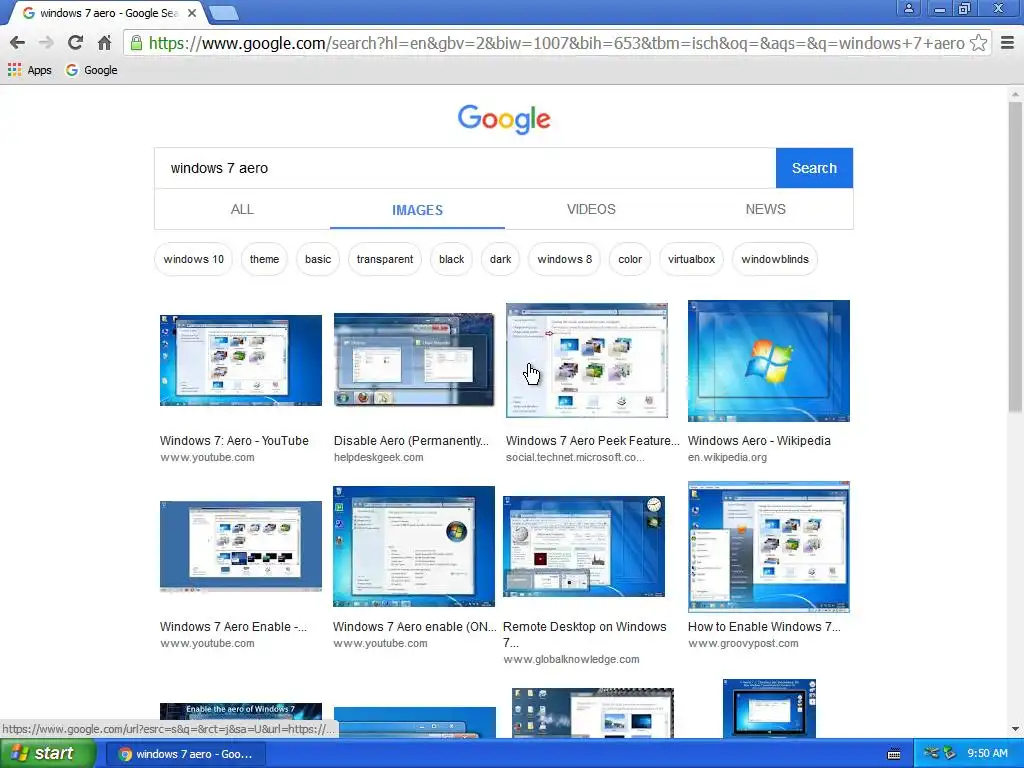Click the www.globalknowledge.com source text
The height and width of the screenshot is (768, 1024).
pyautogui.click(x=571, y=660)
